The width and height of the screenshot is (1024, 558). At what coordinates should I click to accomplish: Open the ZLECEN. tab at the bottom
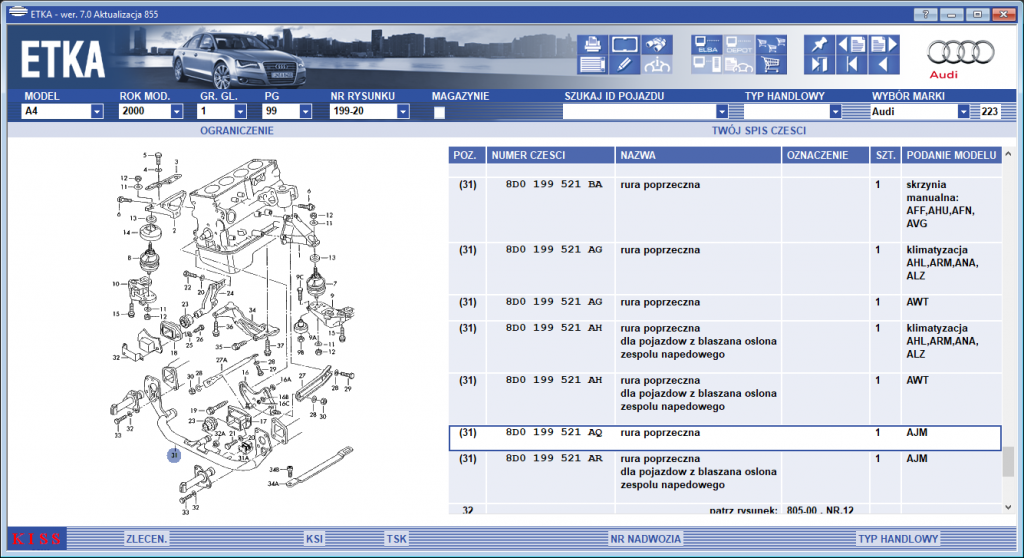(147, 539)
